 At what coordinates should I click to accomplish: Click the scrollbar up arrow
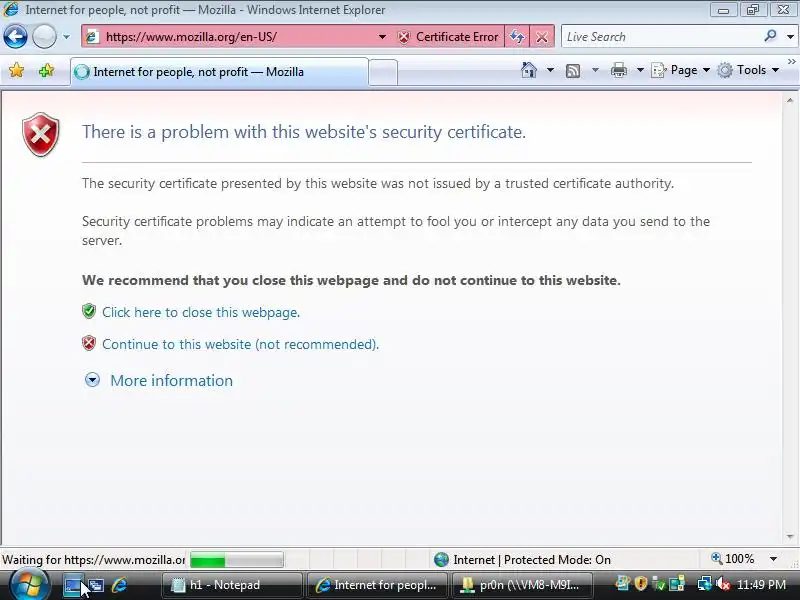point(790,101)
